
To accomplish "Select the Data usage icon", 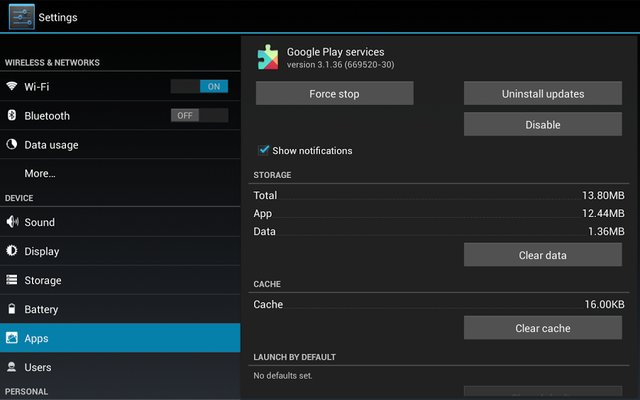I will pos(12,145).
